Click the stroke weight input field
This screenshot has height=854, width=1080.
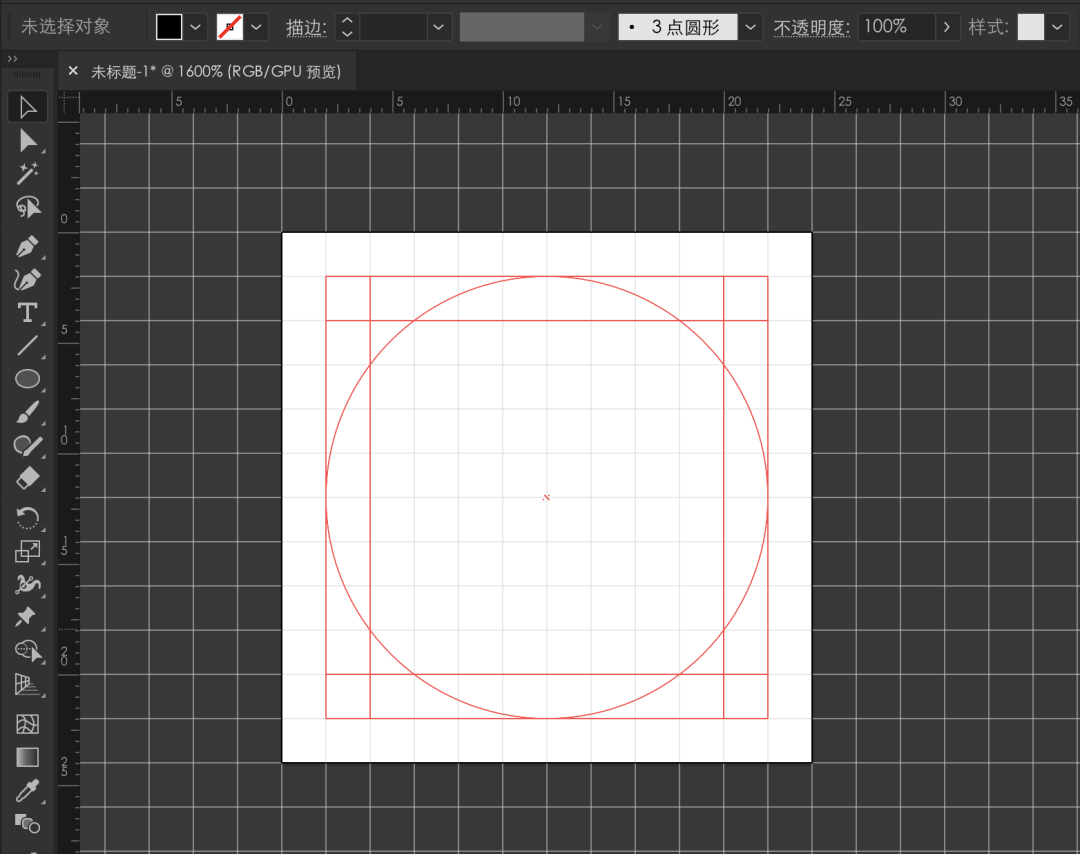[x=393, y=27]
